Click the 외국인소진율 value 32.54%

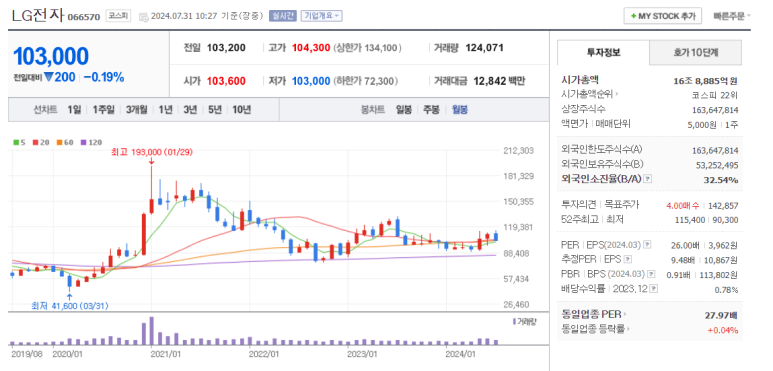pyautogui.click(x=721, y=180)
